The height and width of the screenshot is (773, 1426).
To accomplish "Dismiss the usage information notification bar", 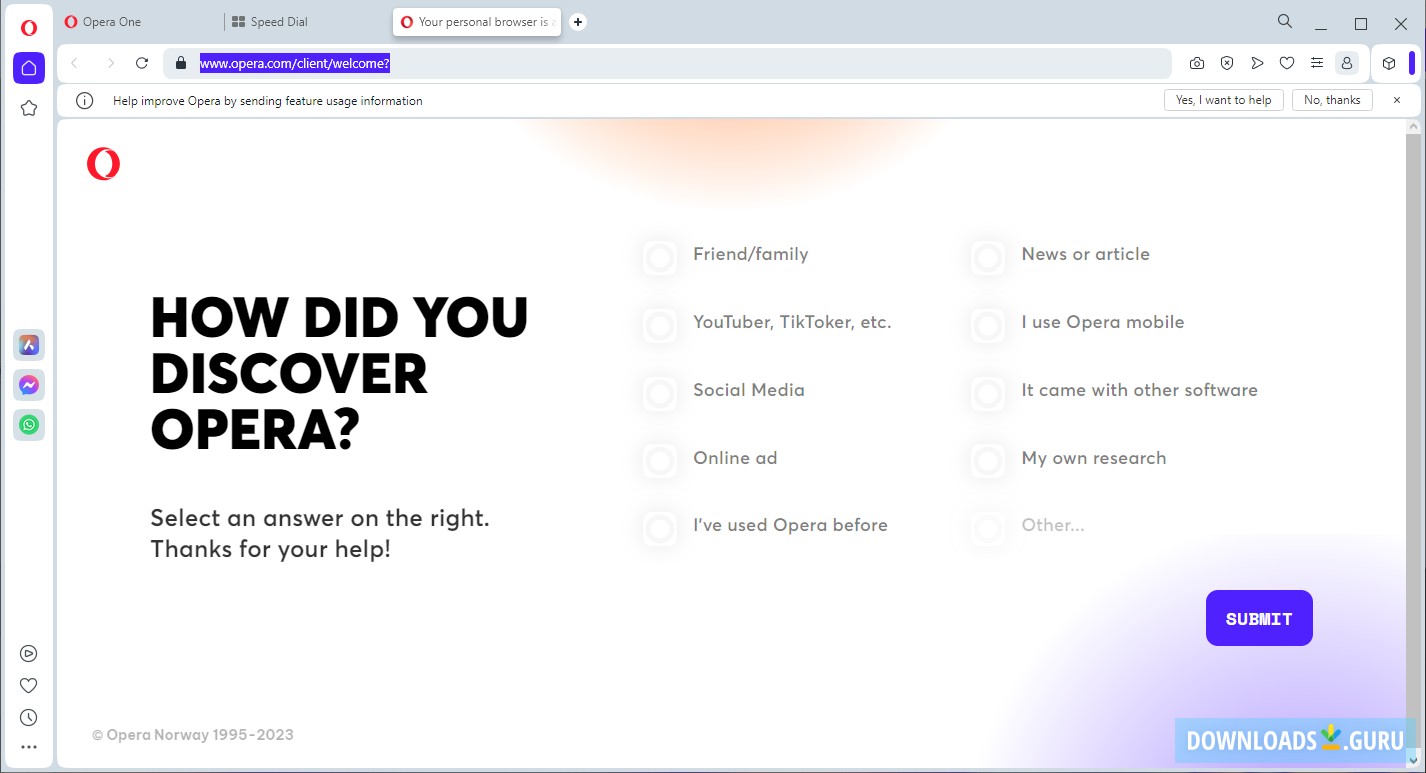I will tap(1397, 101).
